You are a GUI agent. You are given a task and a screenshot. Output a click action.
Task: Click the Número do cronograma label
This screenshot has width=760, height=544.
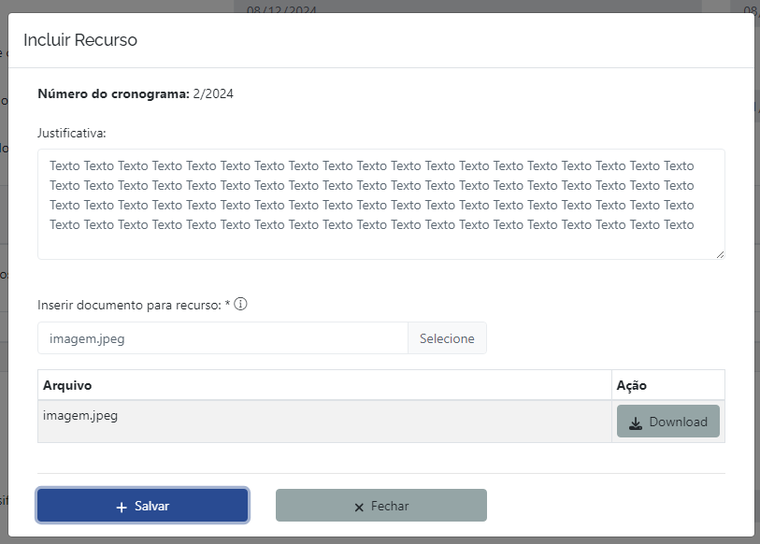pos(113,94)
